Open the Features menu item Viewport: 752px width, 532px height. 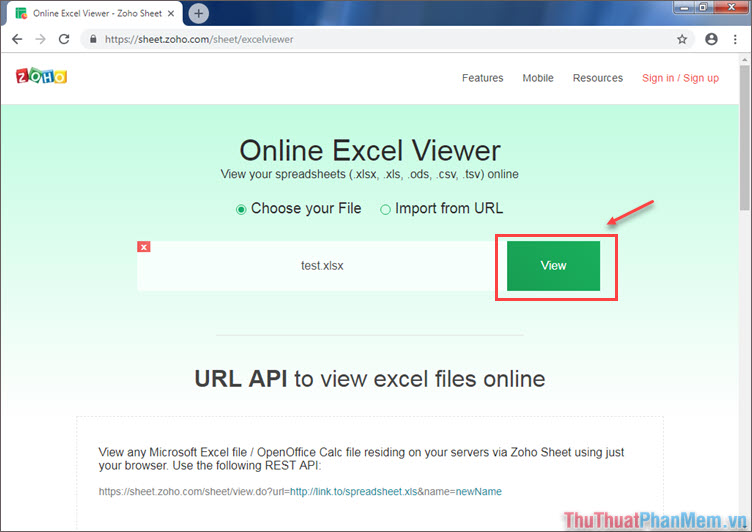point(482,78)
